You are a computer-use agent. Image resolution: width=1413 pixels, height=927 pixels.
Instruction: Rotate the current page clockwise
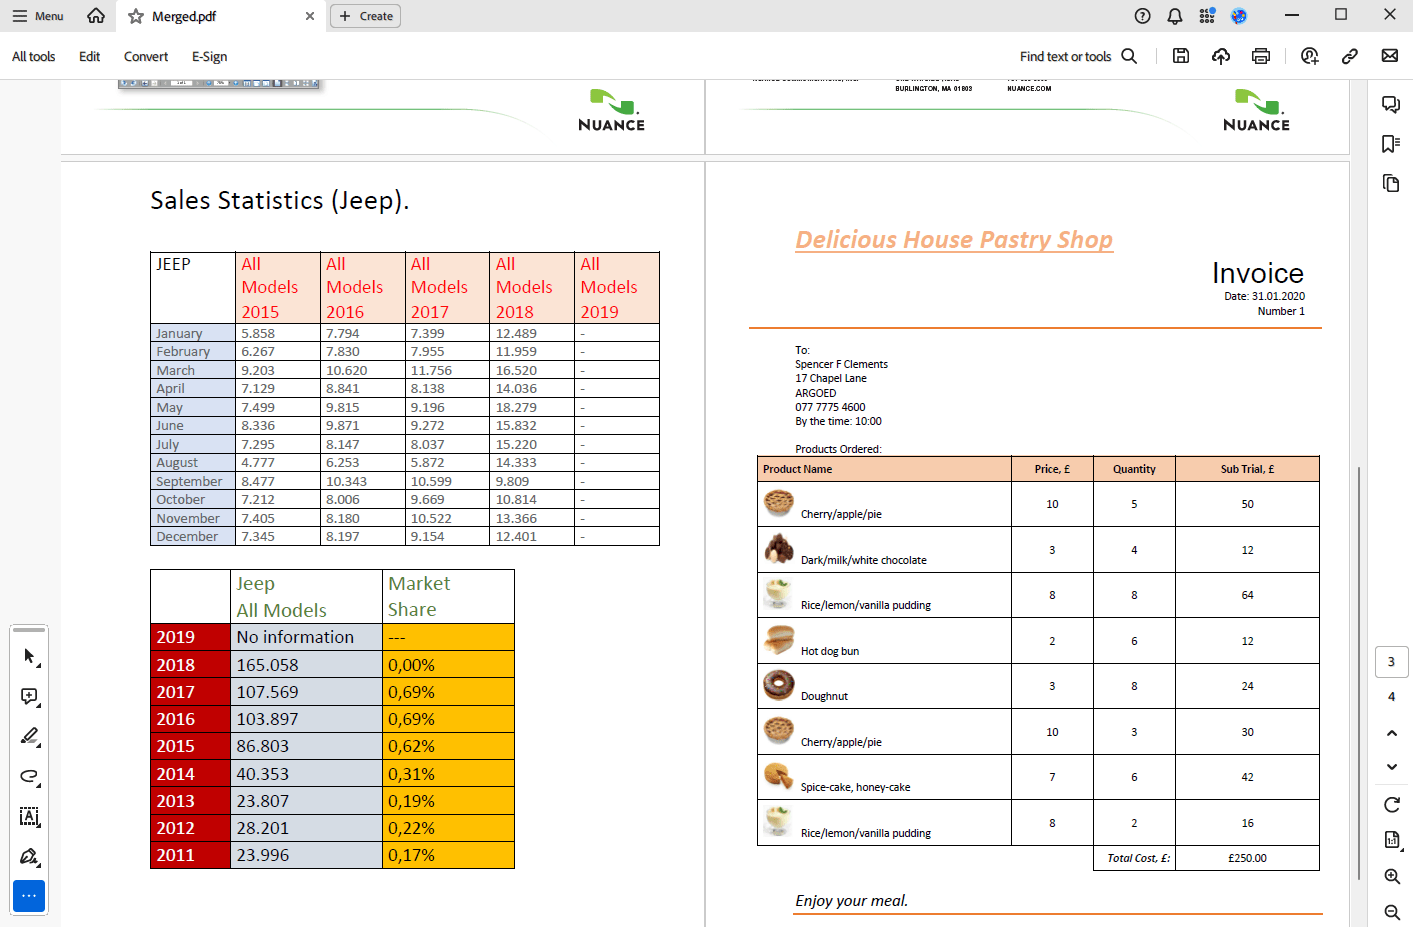tap(1391, 804)
